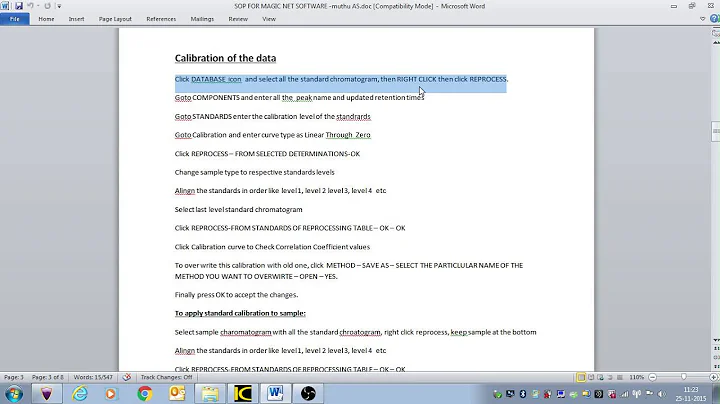Click the 'To apply standard calibration to sample:' heading
The image size is (720, 404).
click(240, 313)
